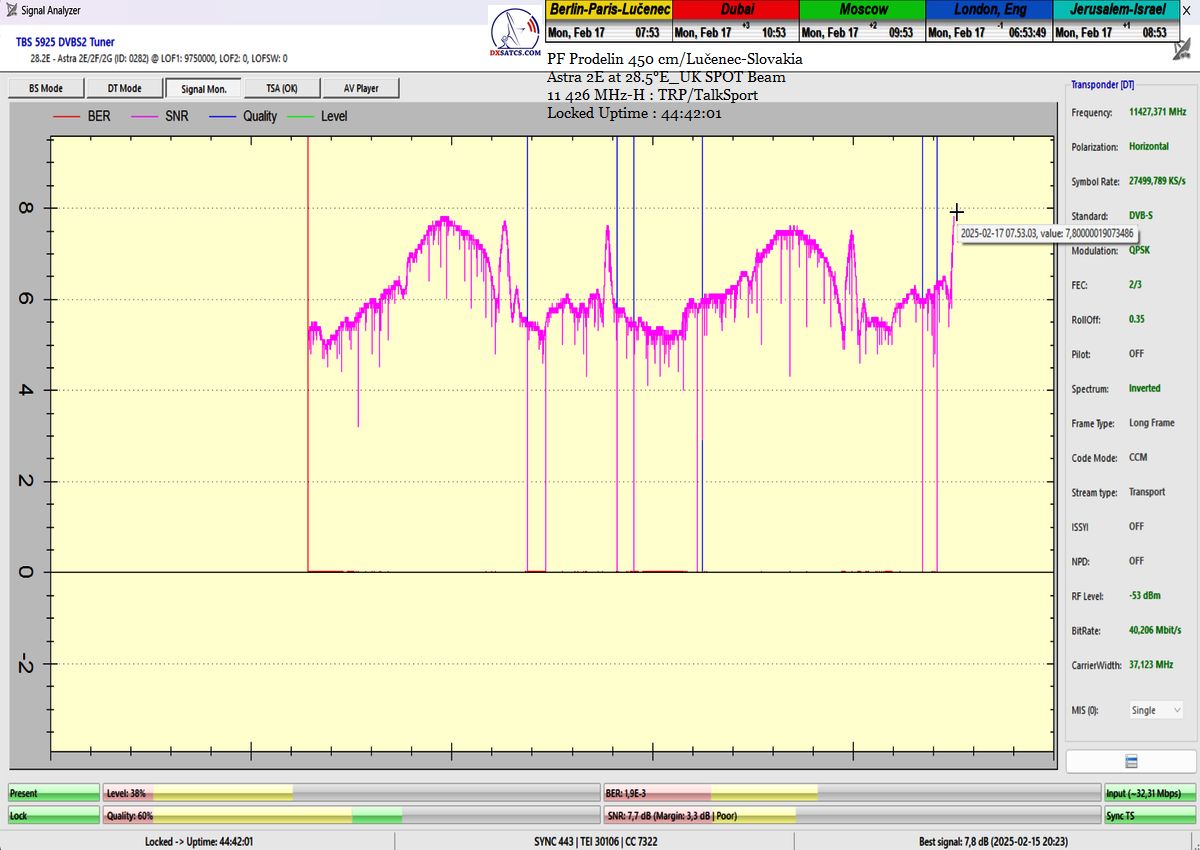The image size is (1200, 850).
Task: Click the green Present status indicator
Action: [54, 793]
